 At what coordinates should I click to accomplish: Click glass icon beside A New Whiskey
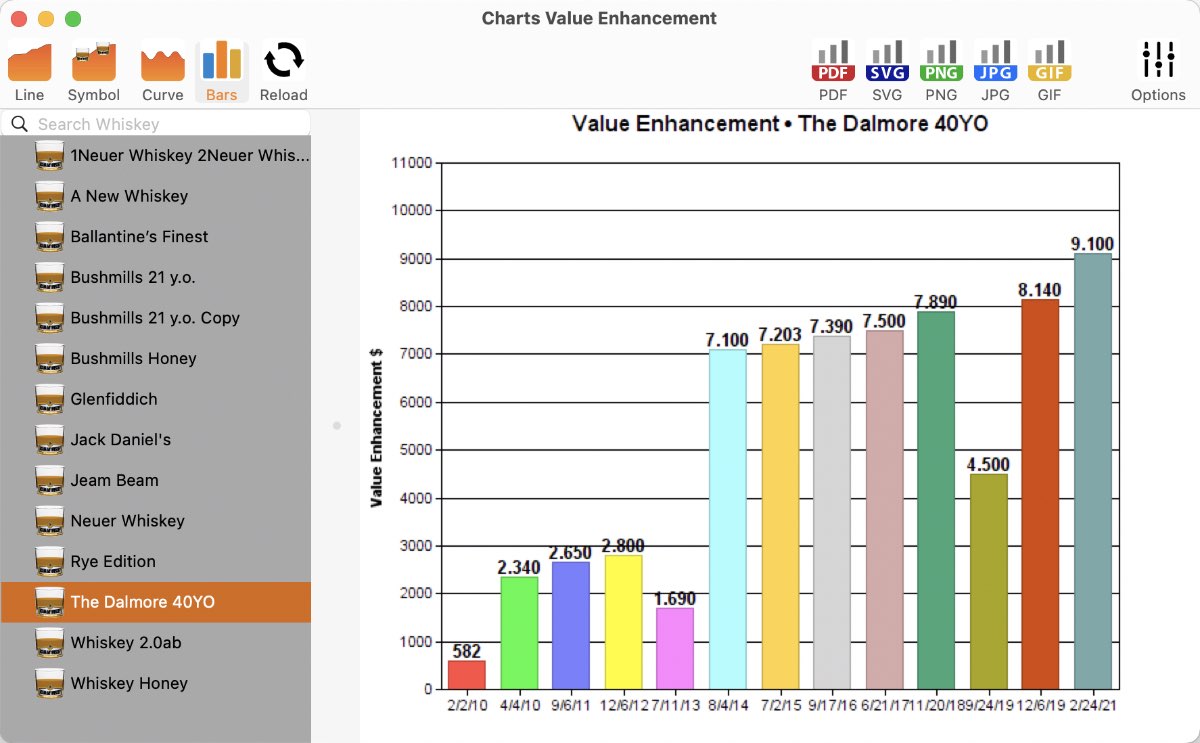[x=49, y=196]
